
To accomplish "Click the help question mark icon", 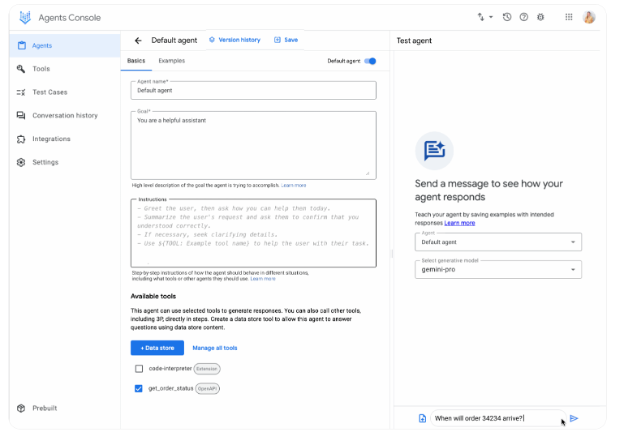I will 524,17.
